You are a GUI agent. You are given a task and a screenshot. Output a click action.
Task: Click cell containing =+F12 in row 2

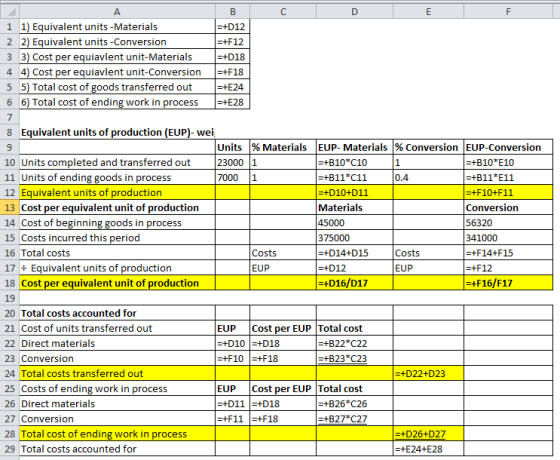(x=232, y=42)
